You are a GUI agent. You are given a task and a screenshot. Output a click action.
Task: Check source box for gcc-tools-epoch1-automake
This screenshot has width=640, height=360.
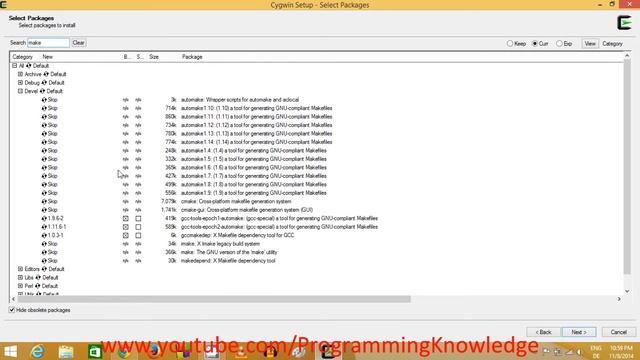pyautogui.click(x=138, y=218)
